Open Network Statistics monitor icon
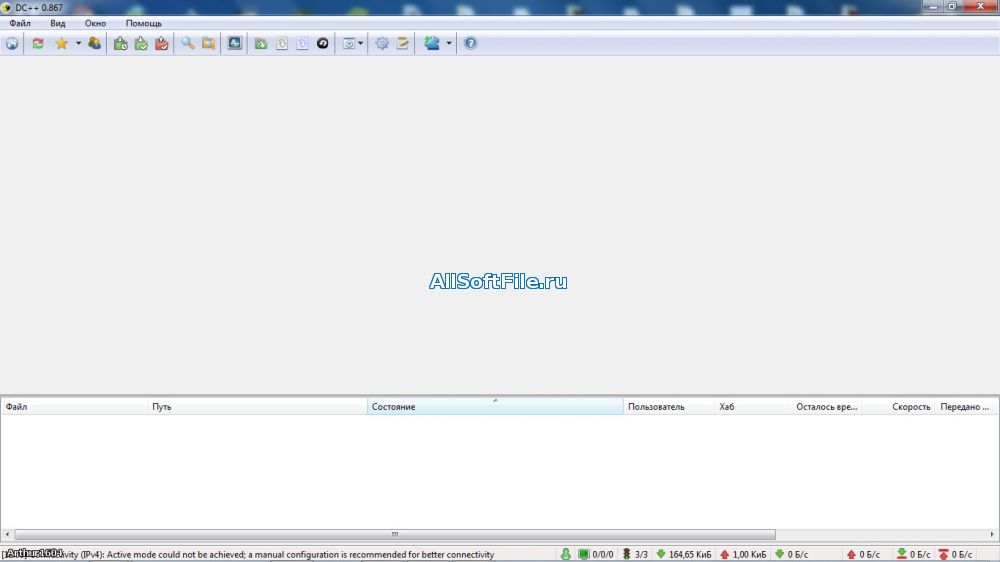 coord(235,43)
